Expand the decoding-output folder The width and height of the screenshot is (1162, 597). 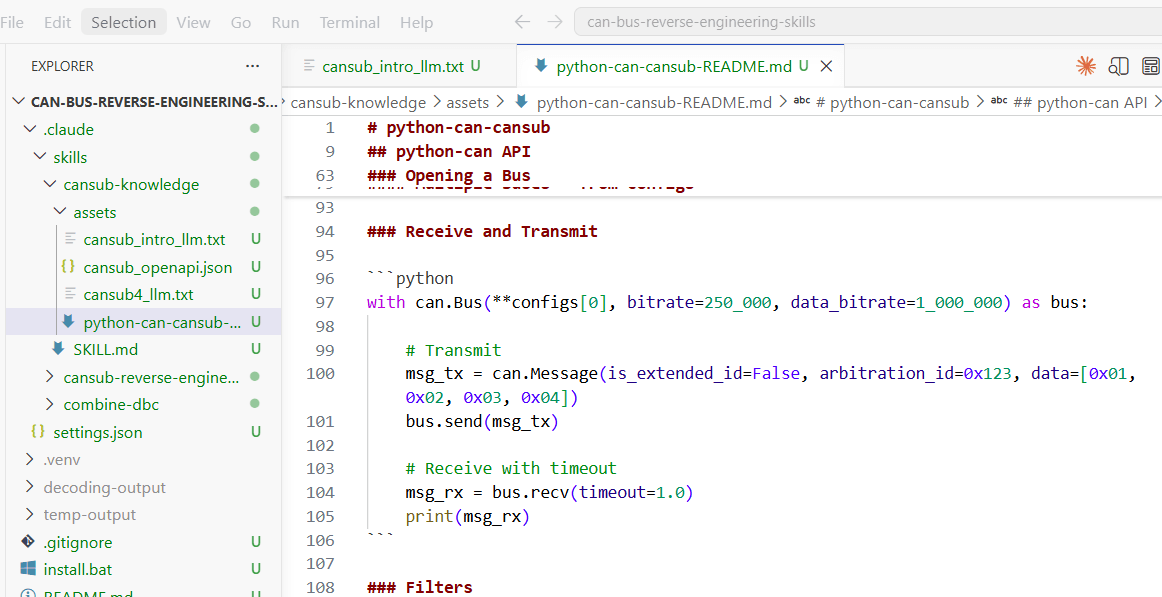30,487
